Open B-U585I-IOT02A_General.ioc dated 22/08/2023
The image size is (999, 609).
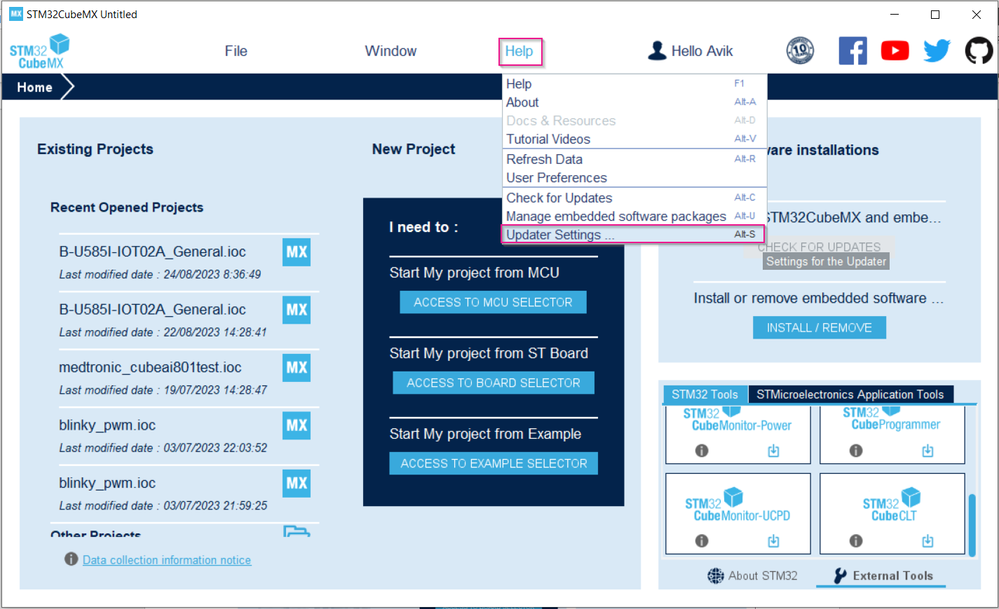152,310
